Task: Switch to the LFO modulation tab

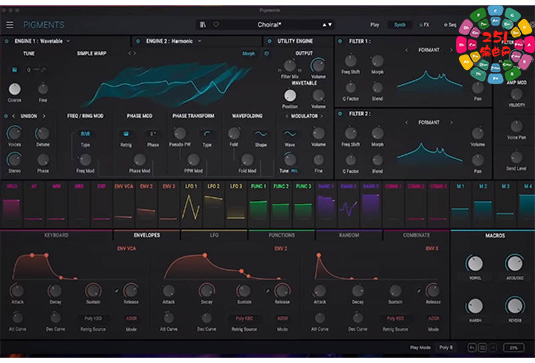Action: click(214, 235)
